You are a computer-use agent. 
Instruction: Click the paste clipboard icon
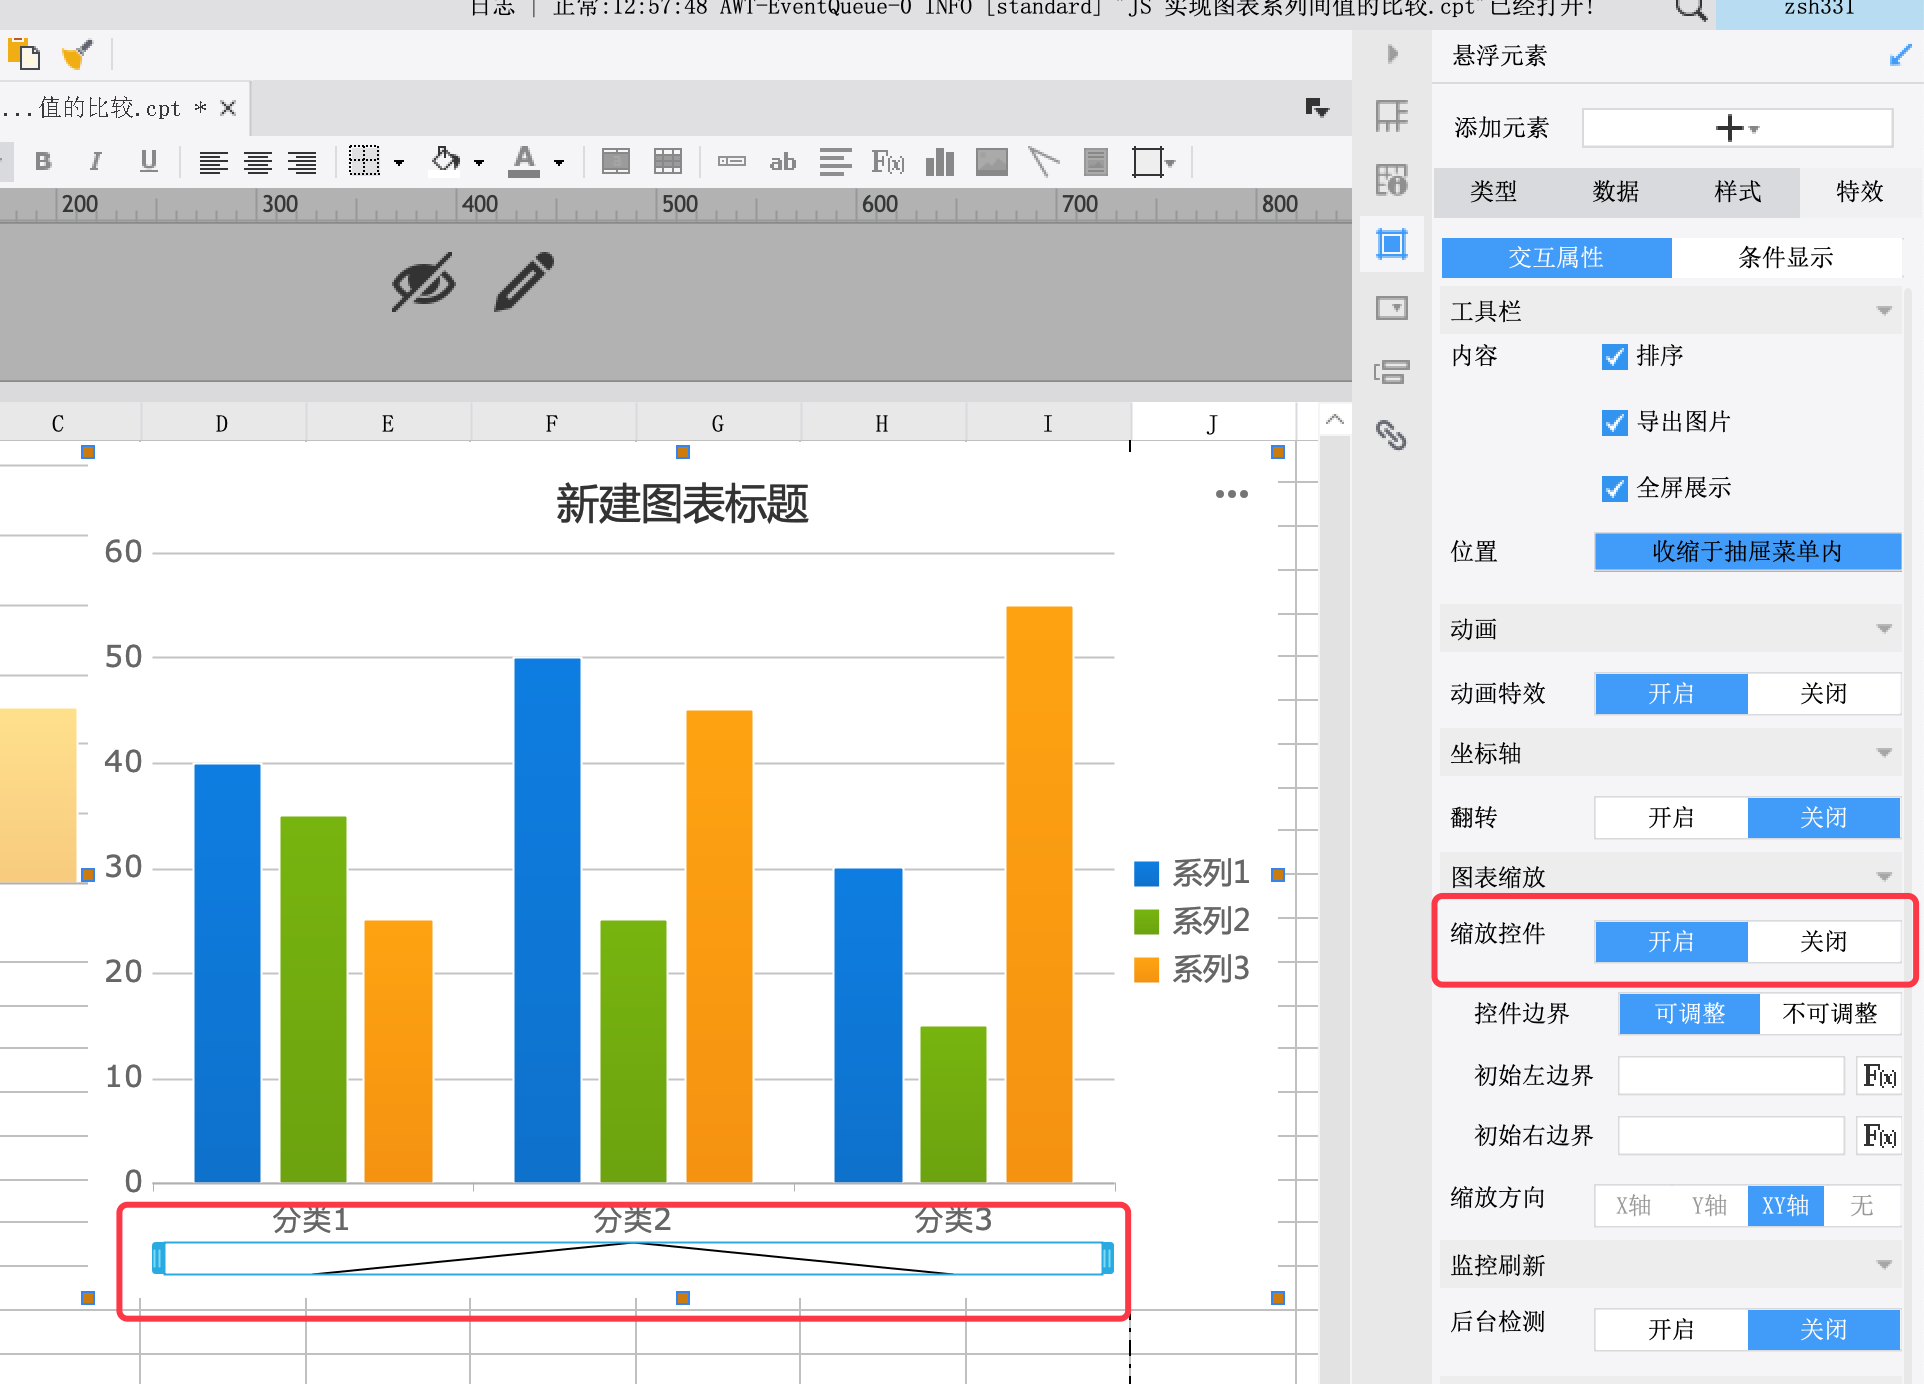point(23,54)
